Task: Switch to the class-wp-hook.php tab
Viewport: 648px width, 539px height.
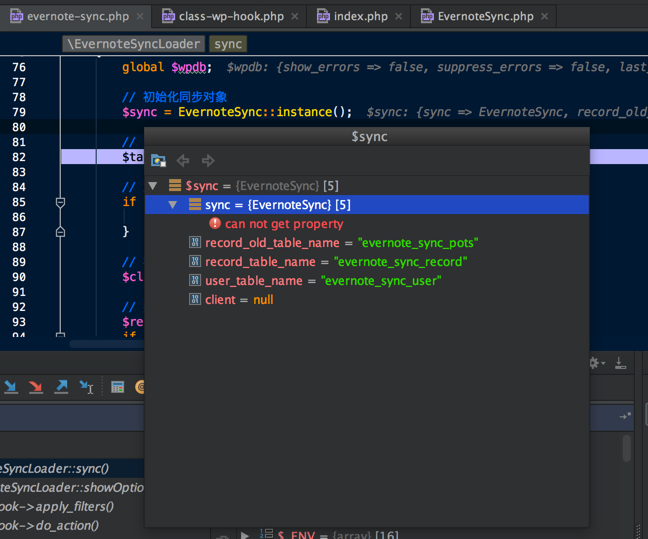Action: coord(231,16)
